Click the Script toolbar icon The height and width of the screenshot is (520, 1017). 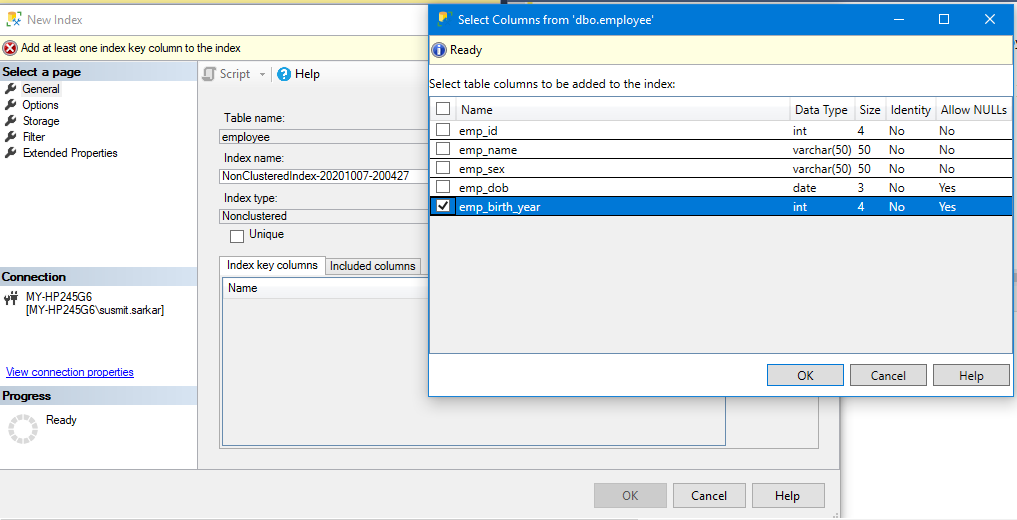pyautogui.click(x=209, y=74)
